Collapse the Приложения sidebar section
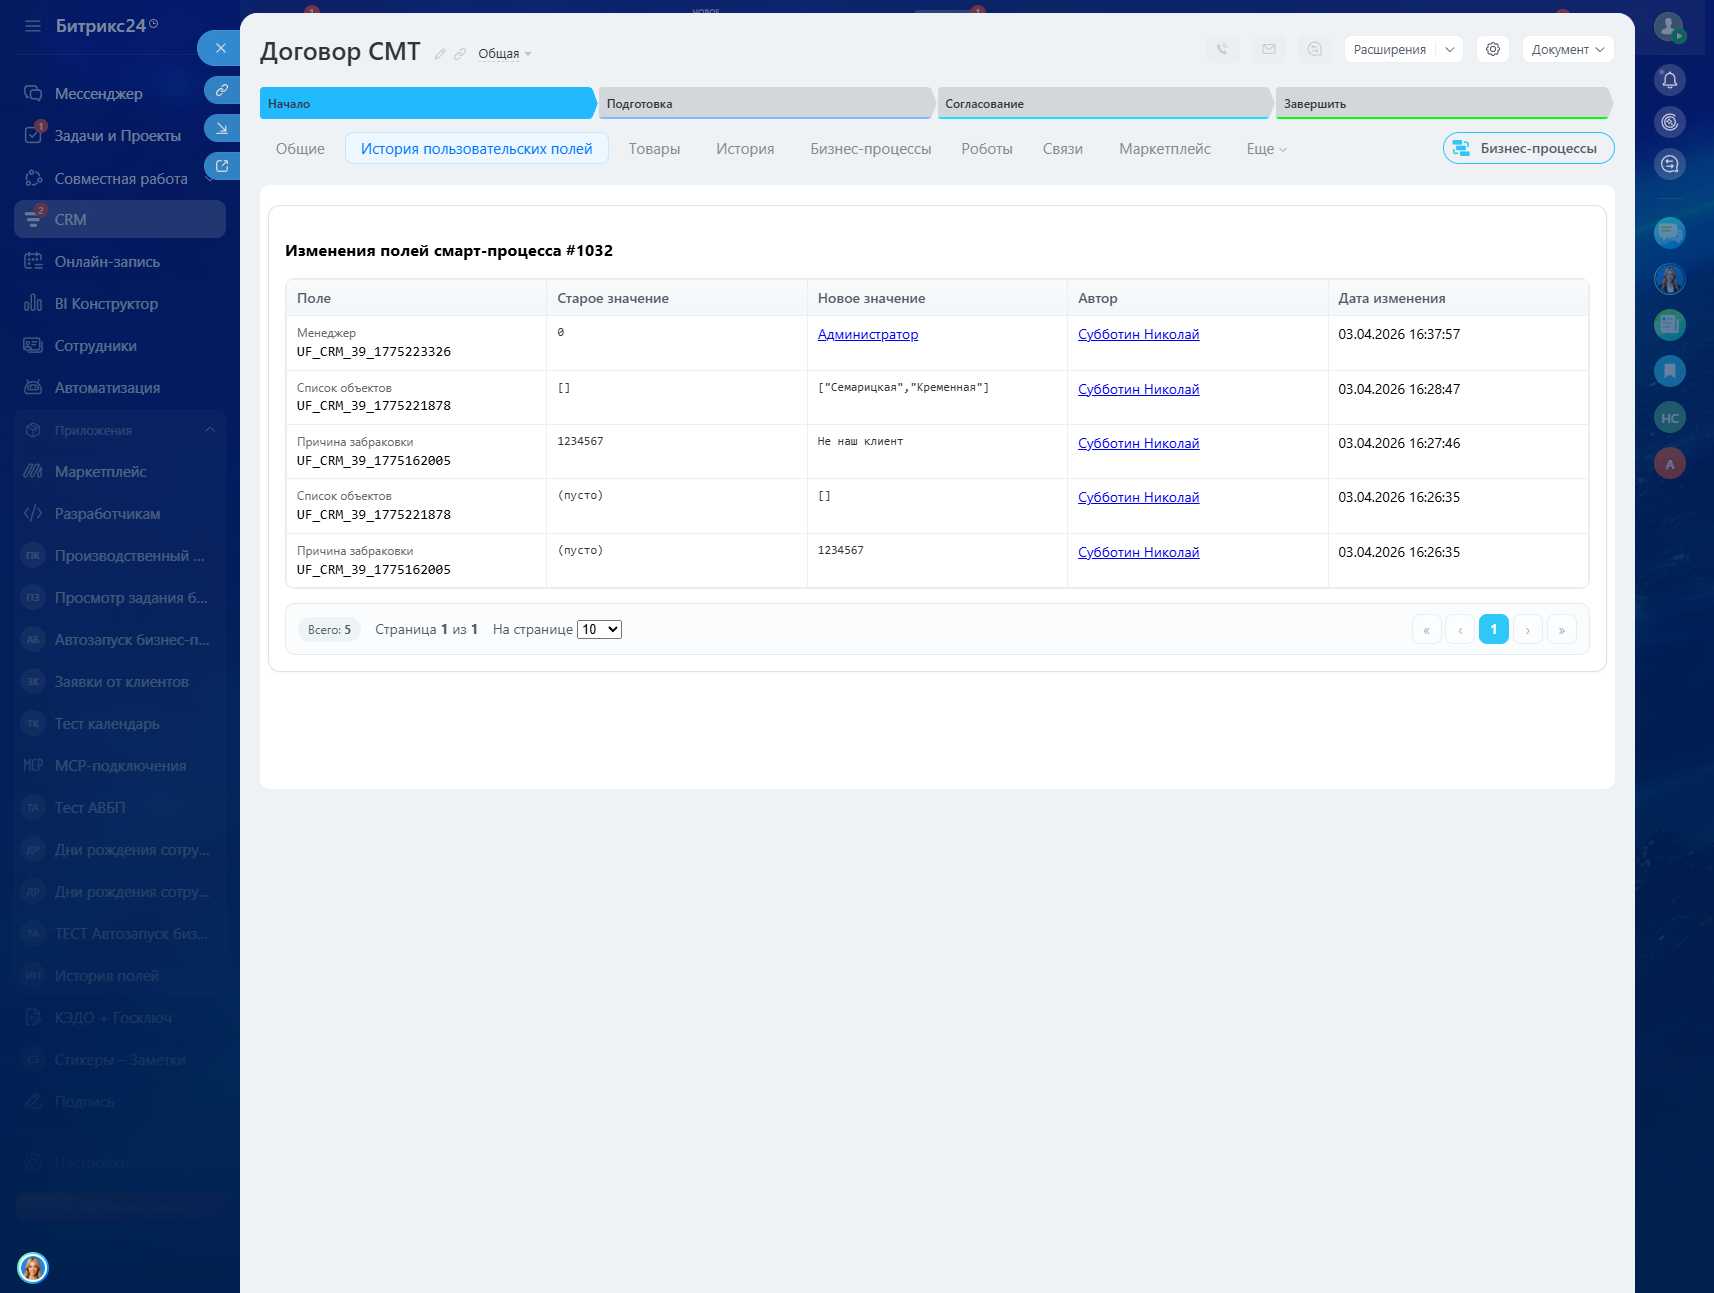 pyautogui.click(x=209, y=430)
